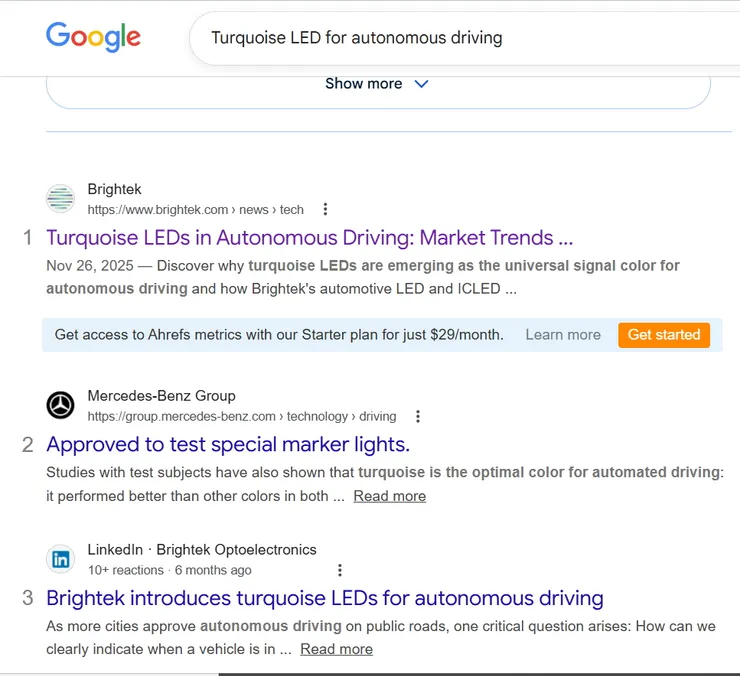This screenshot has width=740, height=676.
Task: Open Turquoise LEDs in Autonomous Driving result
Action: [x=310, y=238]
